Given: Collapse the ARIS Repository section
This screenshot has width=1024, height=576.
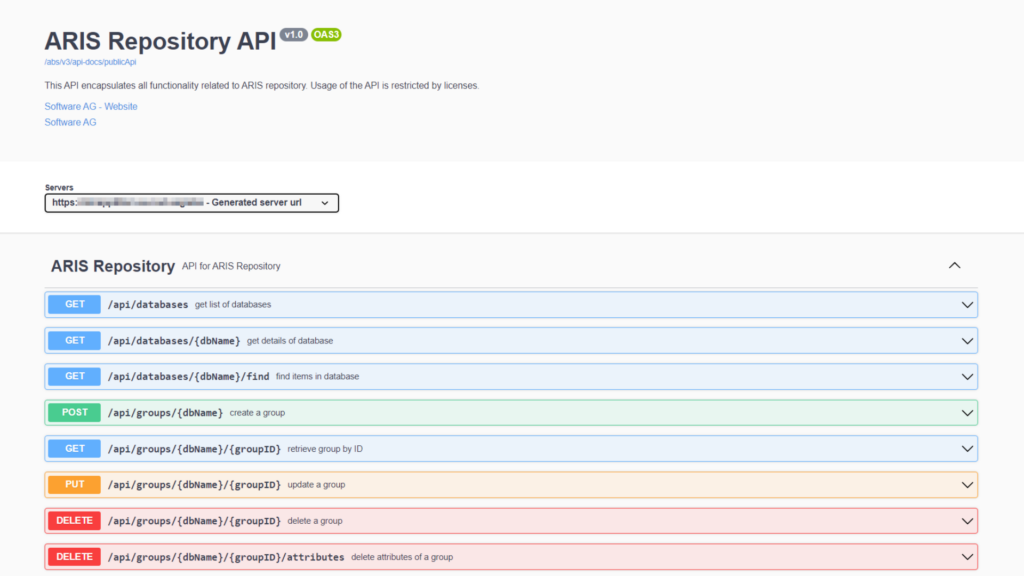Looking at the screenshot, I should (x=954, y=266).
